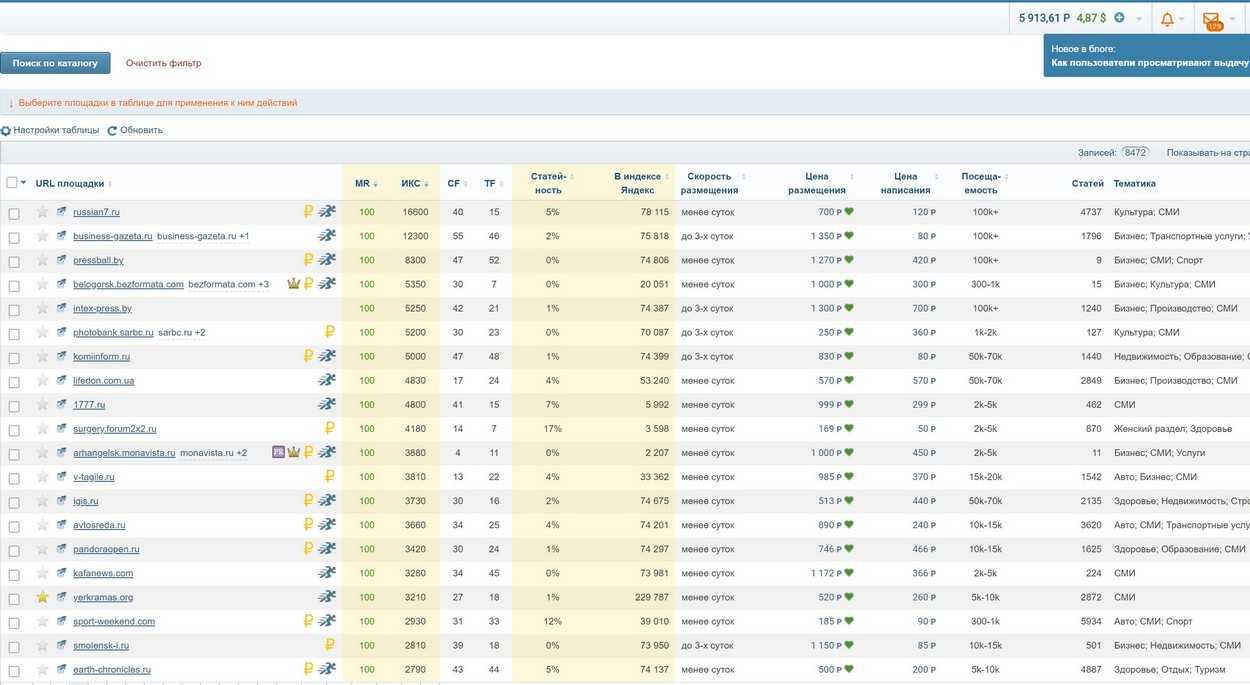The image size is (1250, 685).
Task: Click the running man icon for russian7.ru
Action: pyautogui.click(x=327, y=212)
